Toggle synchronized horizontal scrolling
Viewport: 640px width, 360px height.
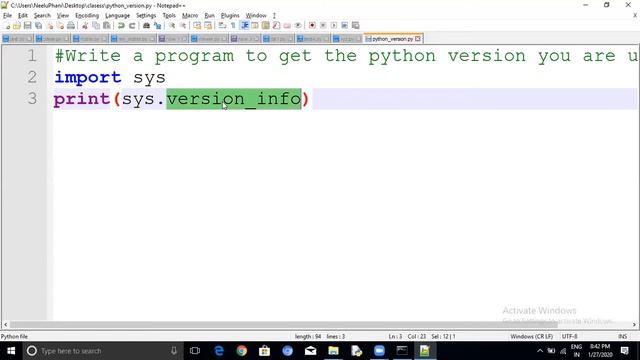click(208, 25)
